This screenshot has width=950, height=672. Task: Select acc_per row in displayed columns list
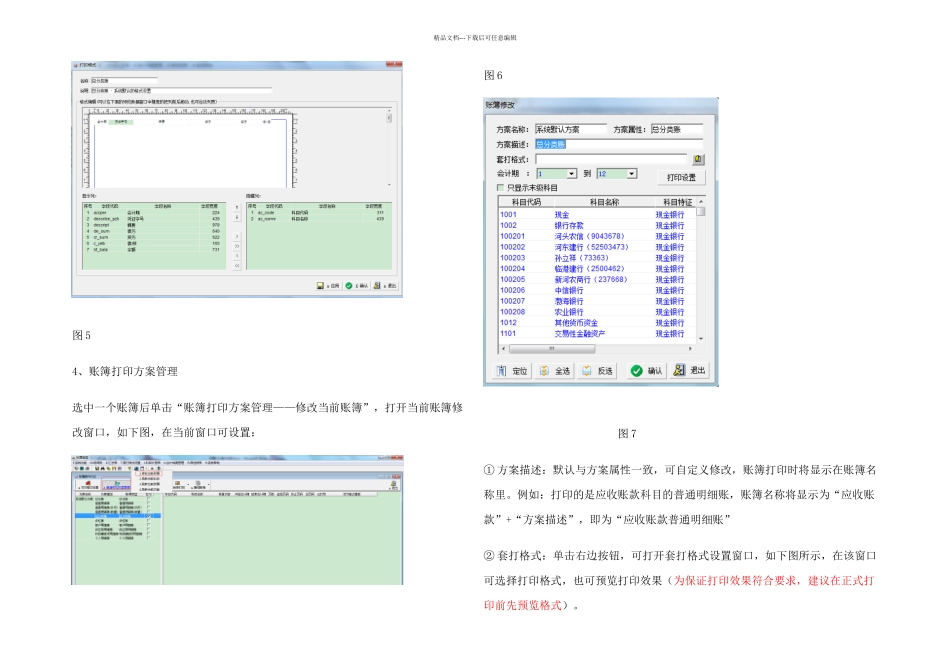pyautogui.click(x=153, y=213)
